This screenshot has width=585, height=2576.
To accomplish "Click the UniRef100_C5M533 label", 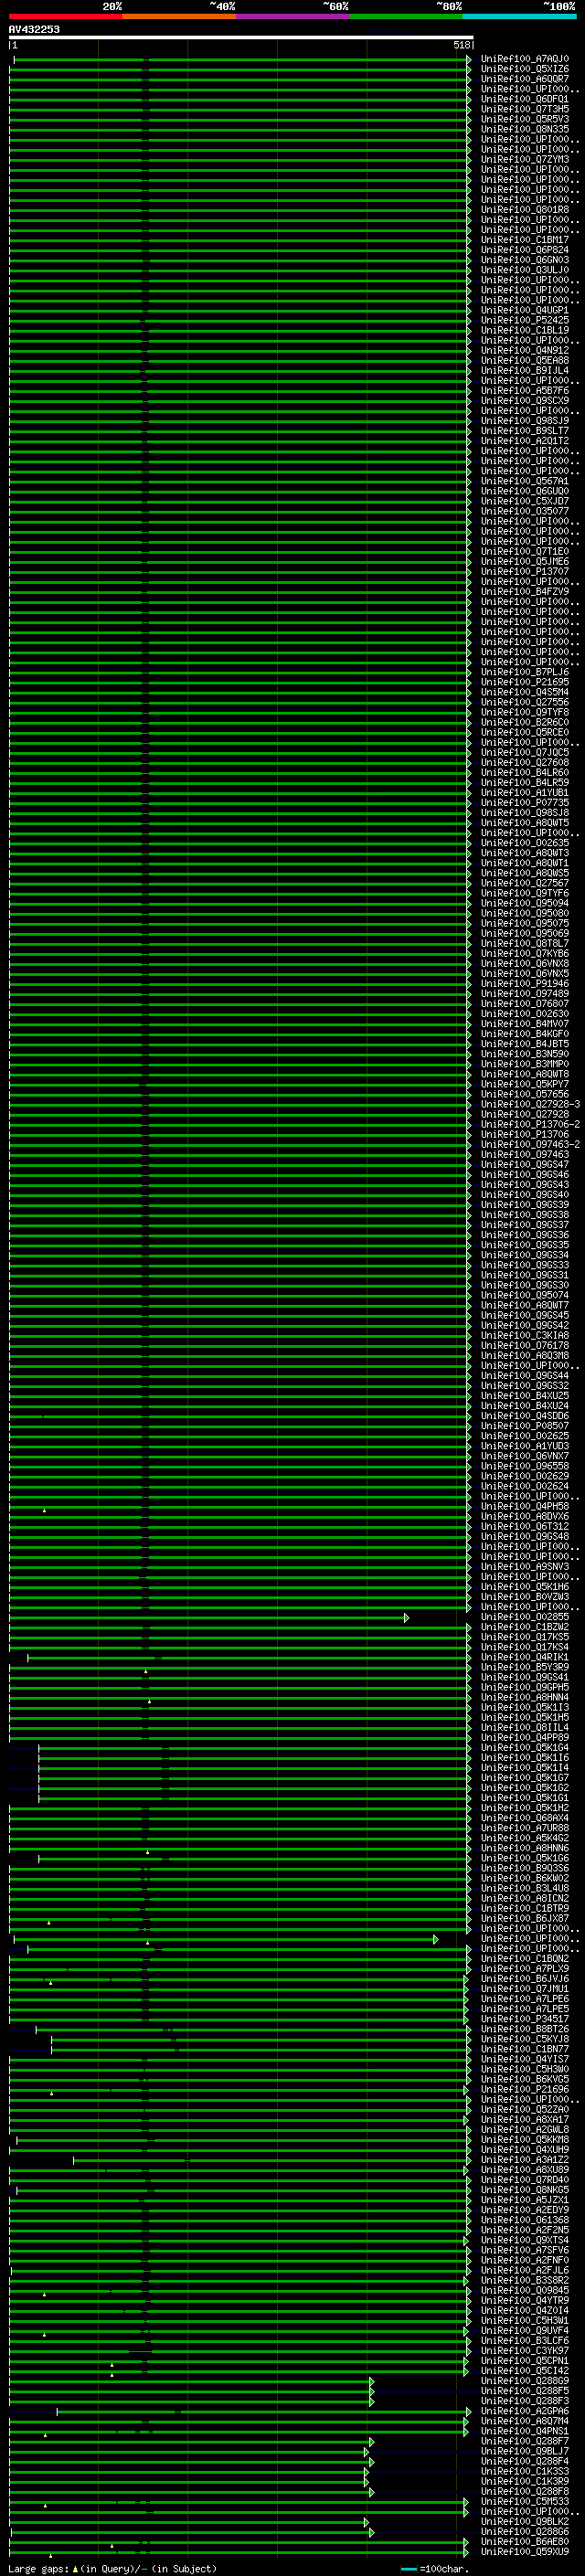I will click(x=525, y=2501).
